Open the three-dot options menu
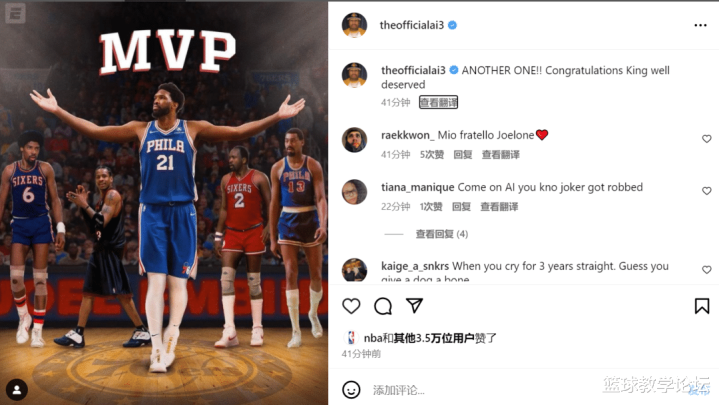The image size is (719, 405). point(700,25)
